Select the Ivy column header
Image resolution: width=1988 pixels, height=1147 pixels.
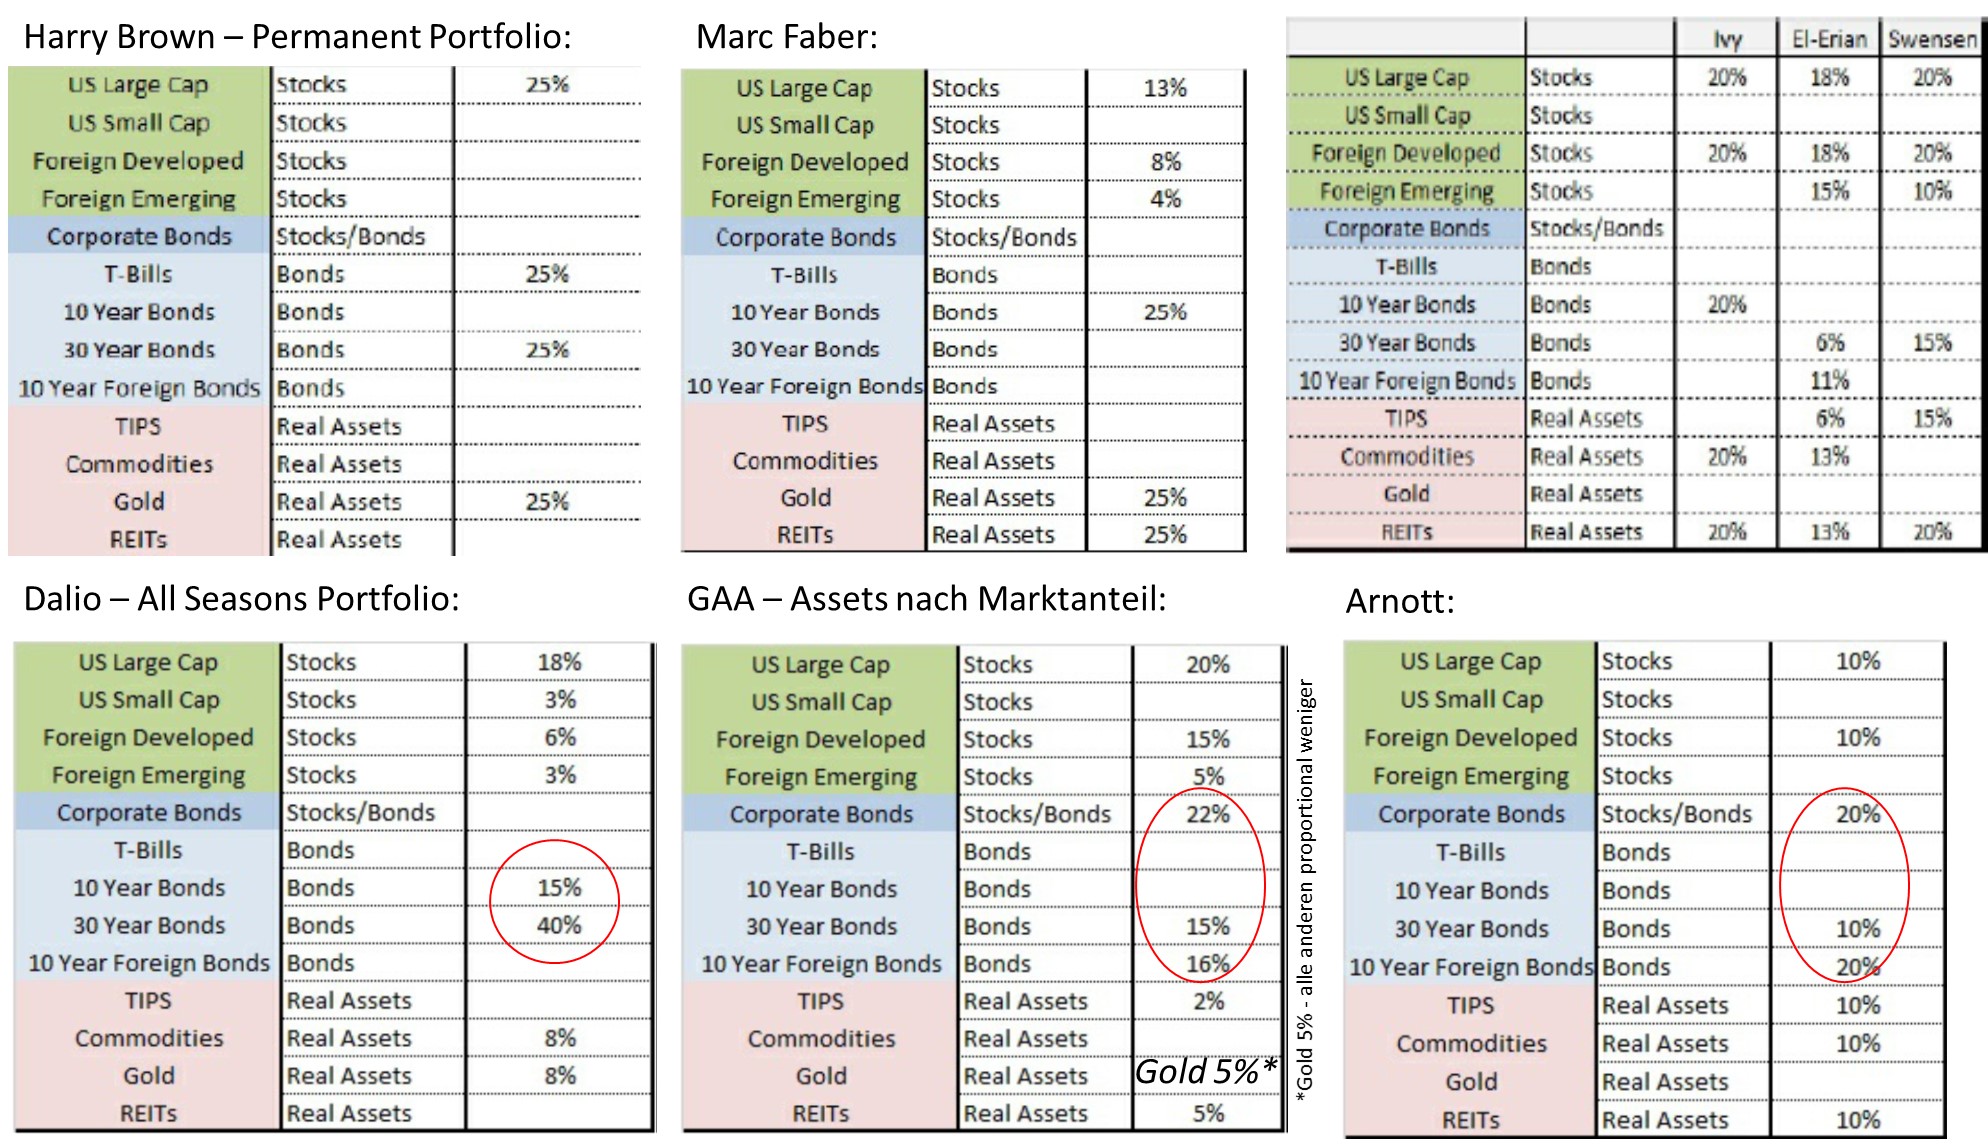(1727, 39)
